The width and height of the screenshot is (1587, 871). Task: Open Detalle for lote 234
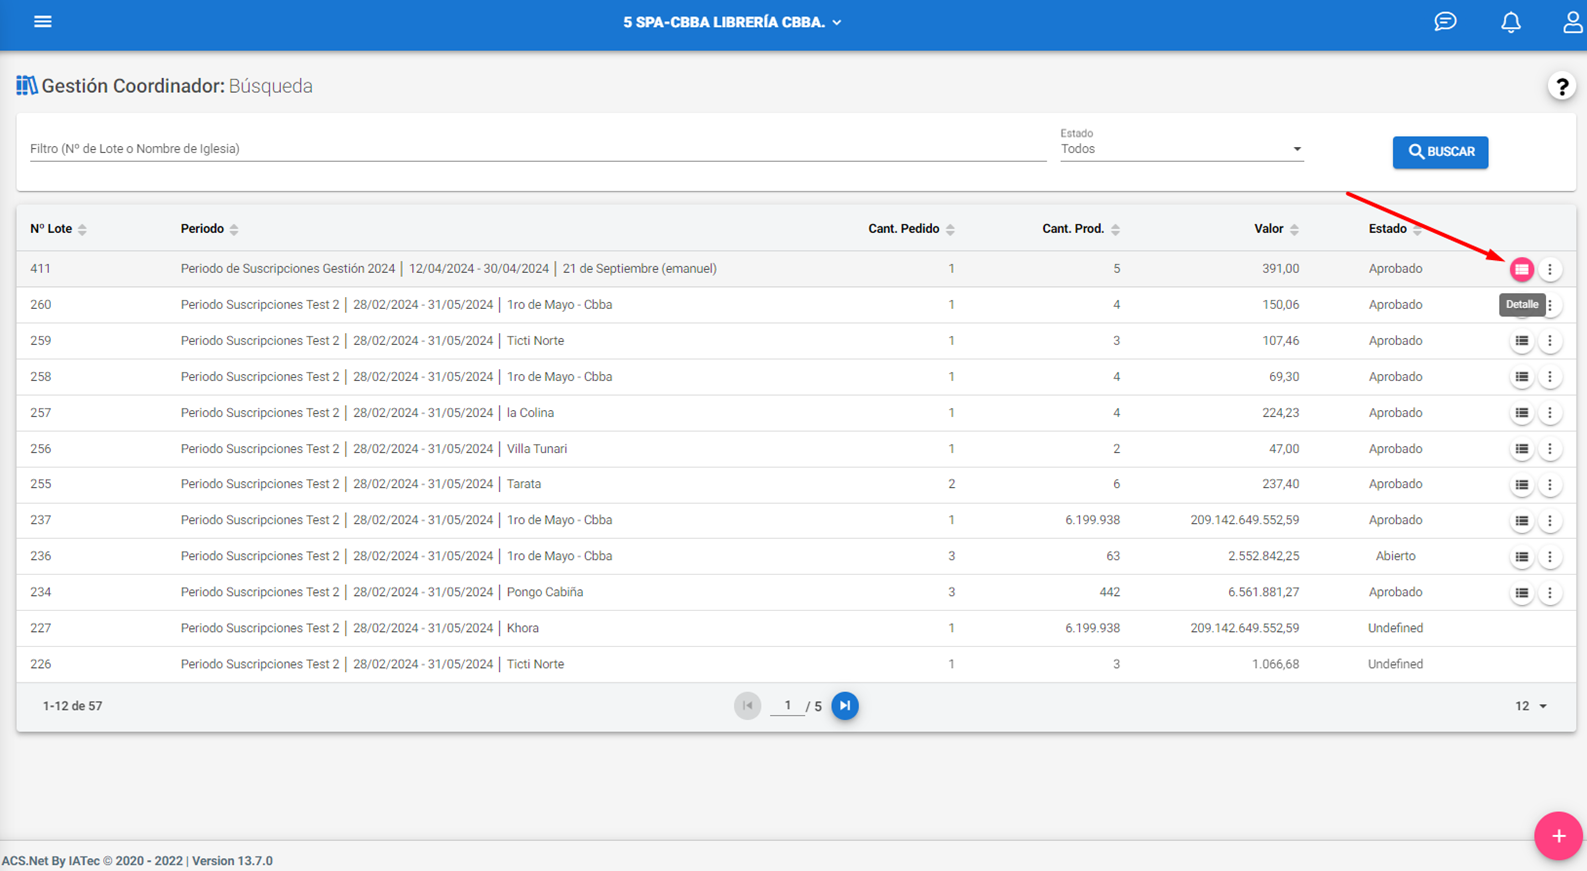[1521, 593]
